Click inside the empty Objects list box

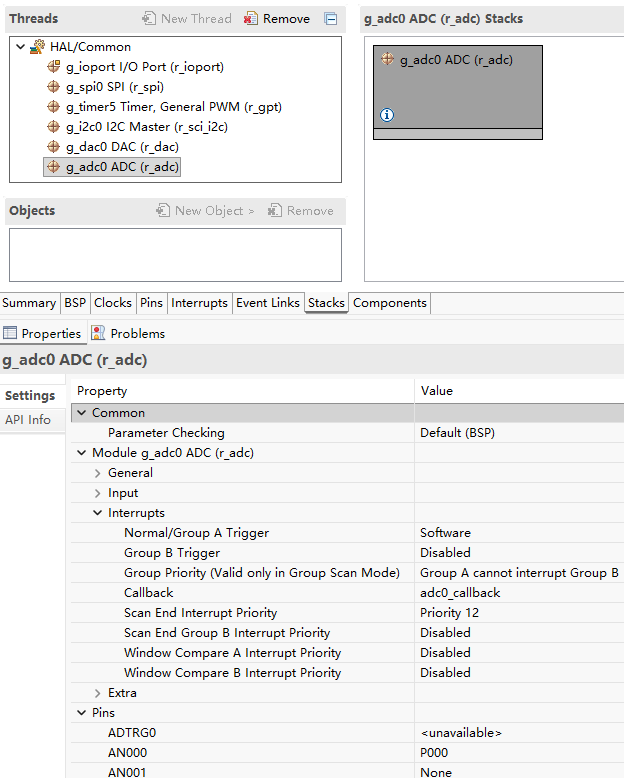click(x=175, y=255)
